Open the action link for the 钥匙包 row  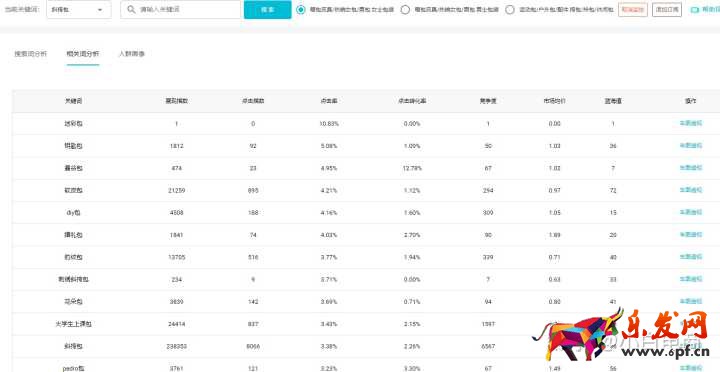691,146
